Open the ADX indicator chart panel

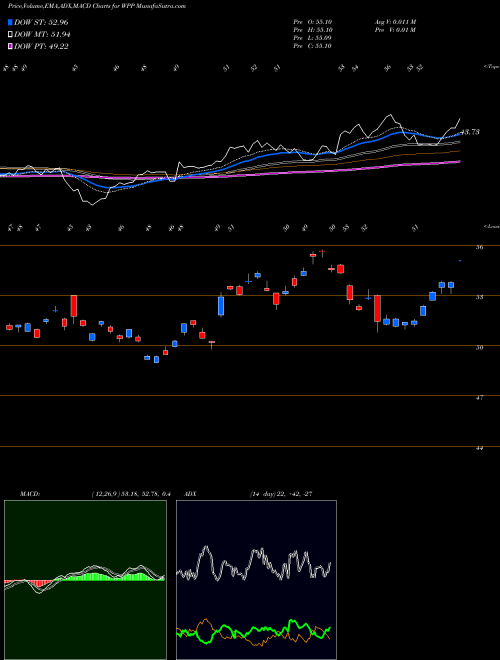point(256,580)
